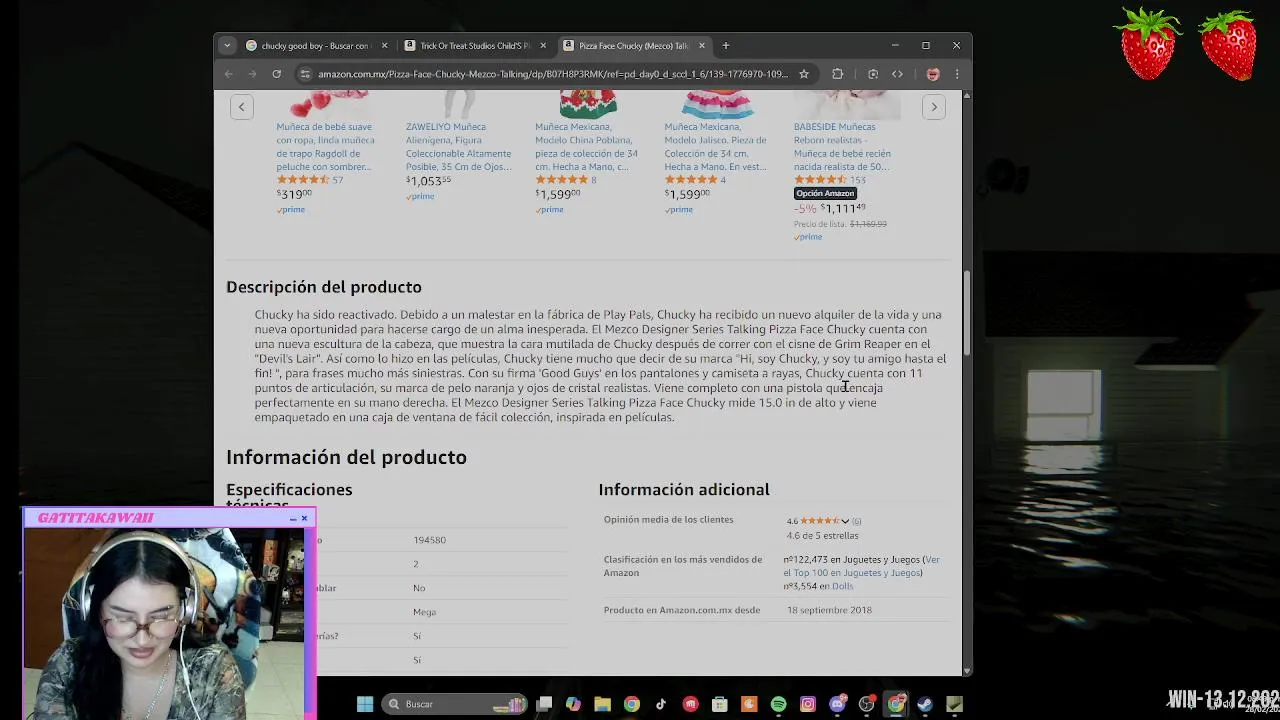The height and width of the screenshot is (720, 1280).
Task: Open Steam from the taskbar
Action: pos(925,704)
